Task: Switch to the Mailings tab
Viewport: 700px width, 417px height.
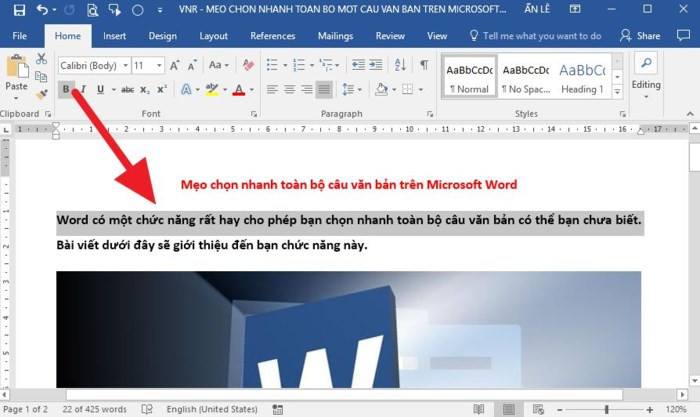Action: point(335,36)
